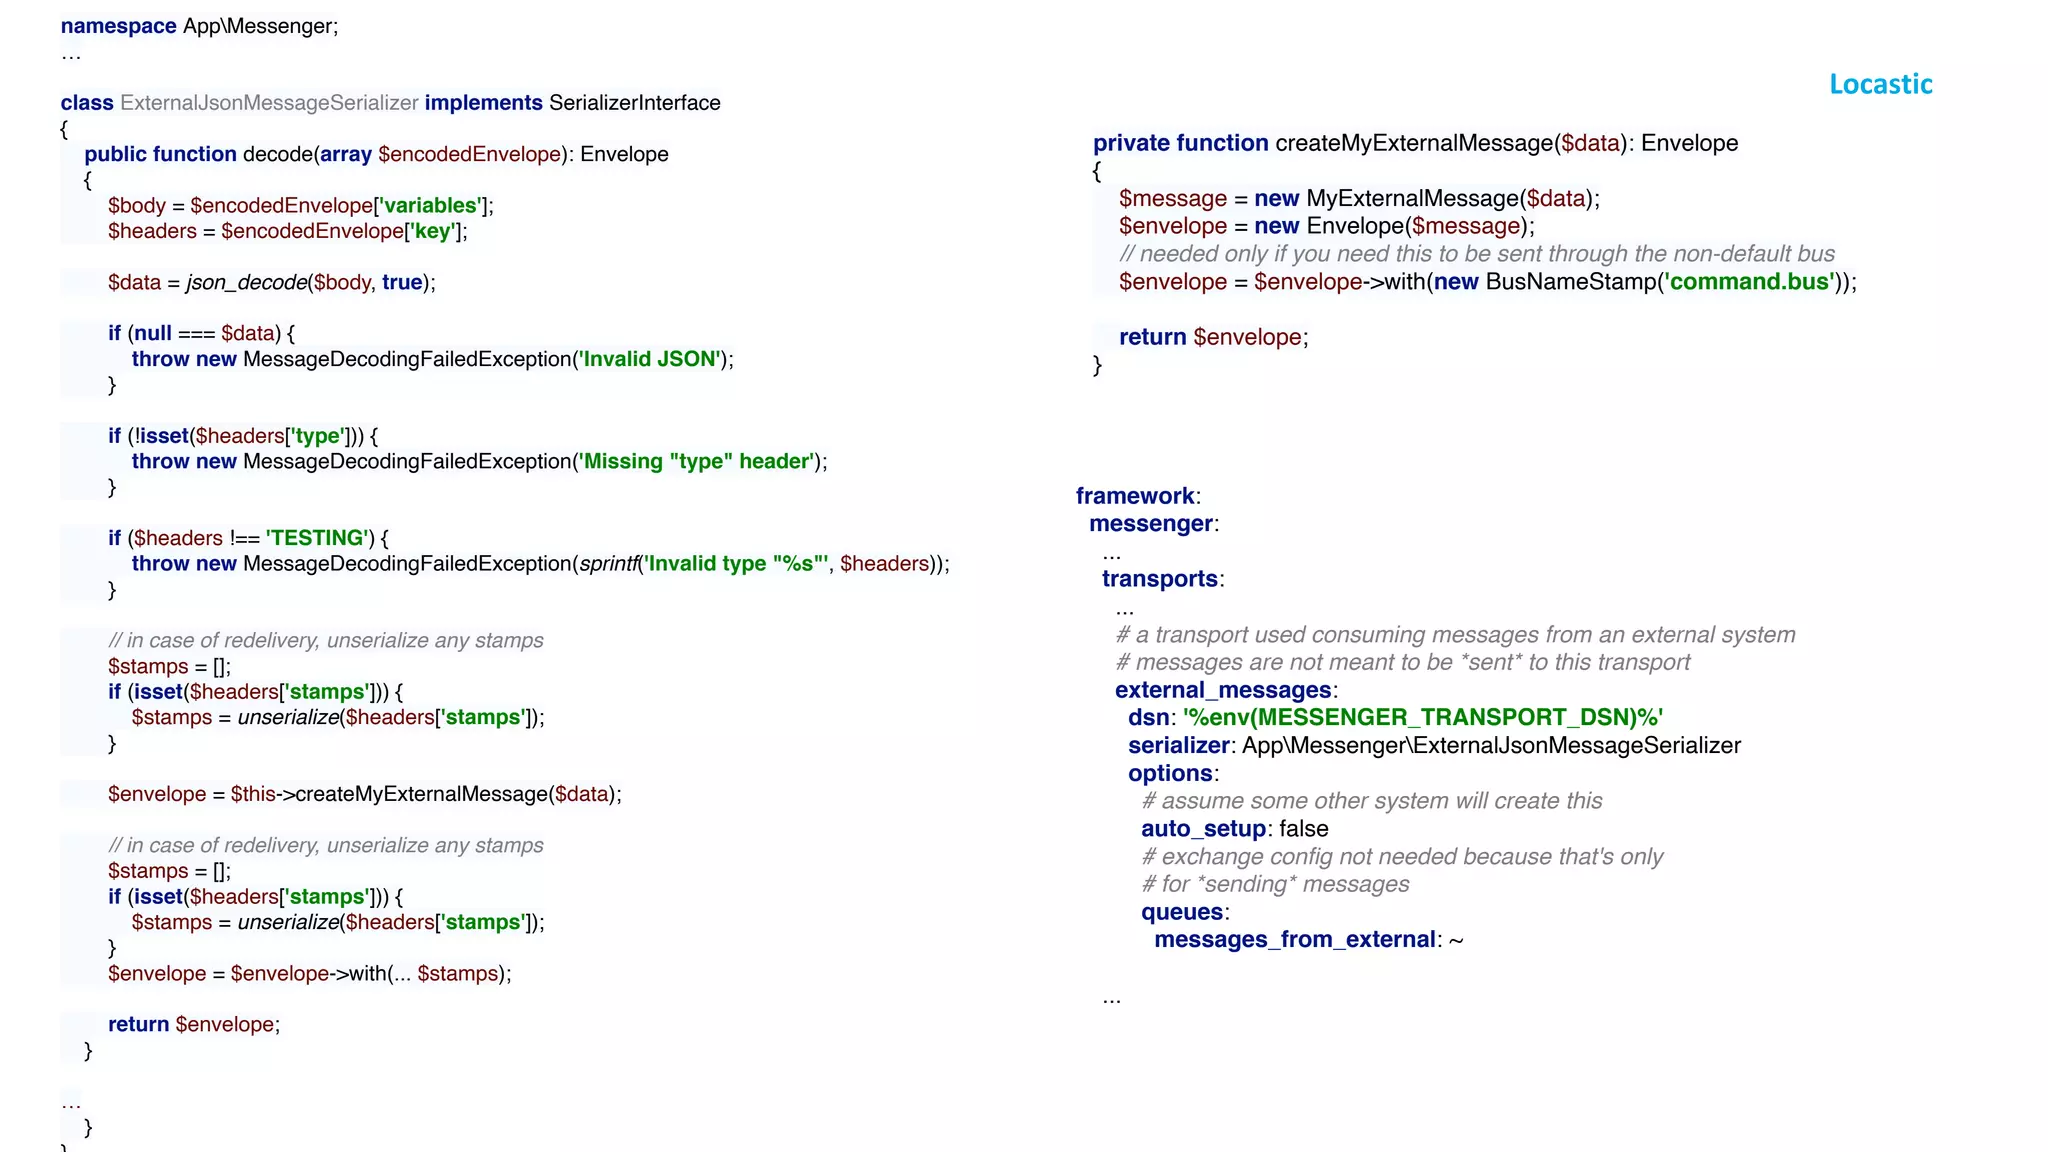The width and height of the screenshot is (2048, 1152).
Task: Click the 'for *sending* messages' comment
Action: pos(1275,884)
